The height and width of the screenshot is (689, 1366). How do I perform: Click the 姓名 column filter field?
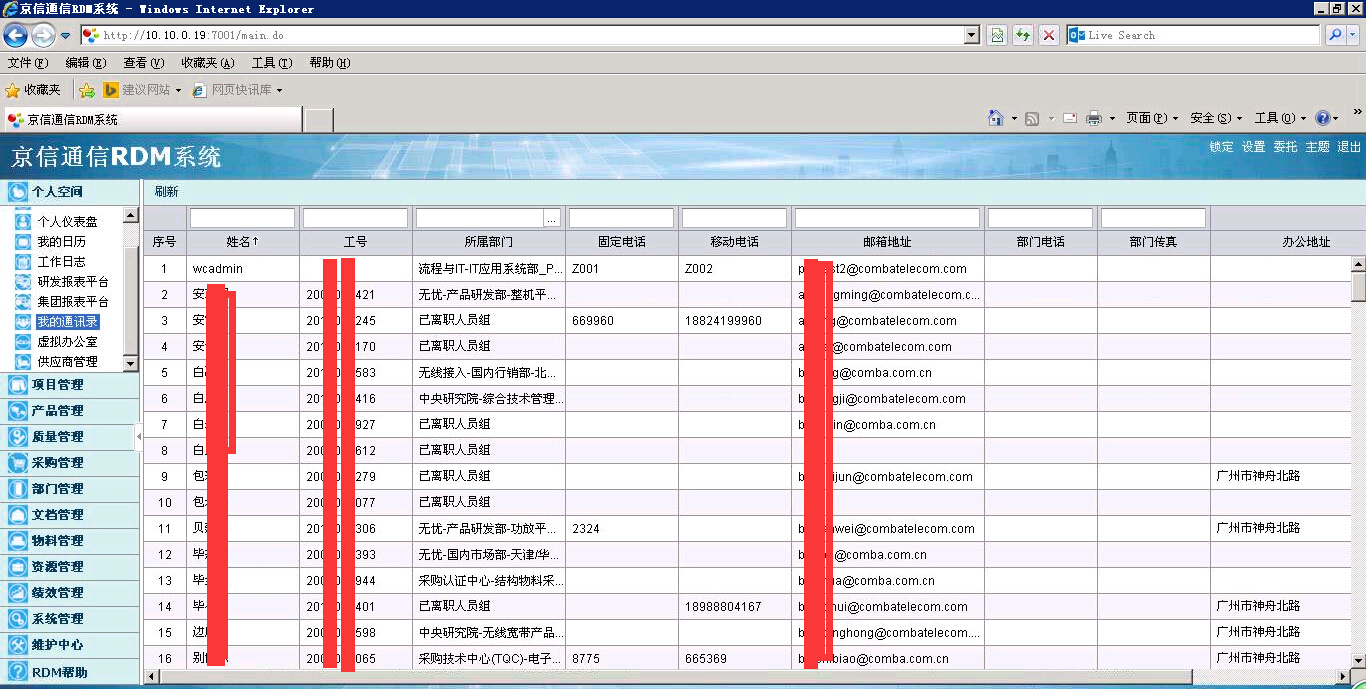pyautogui.click(x=242, y=218)
